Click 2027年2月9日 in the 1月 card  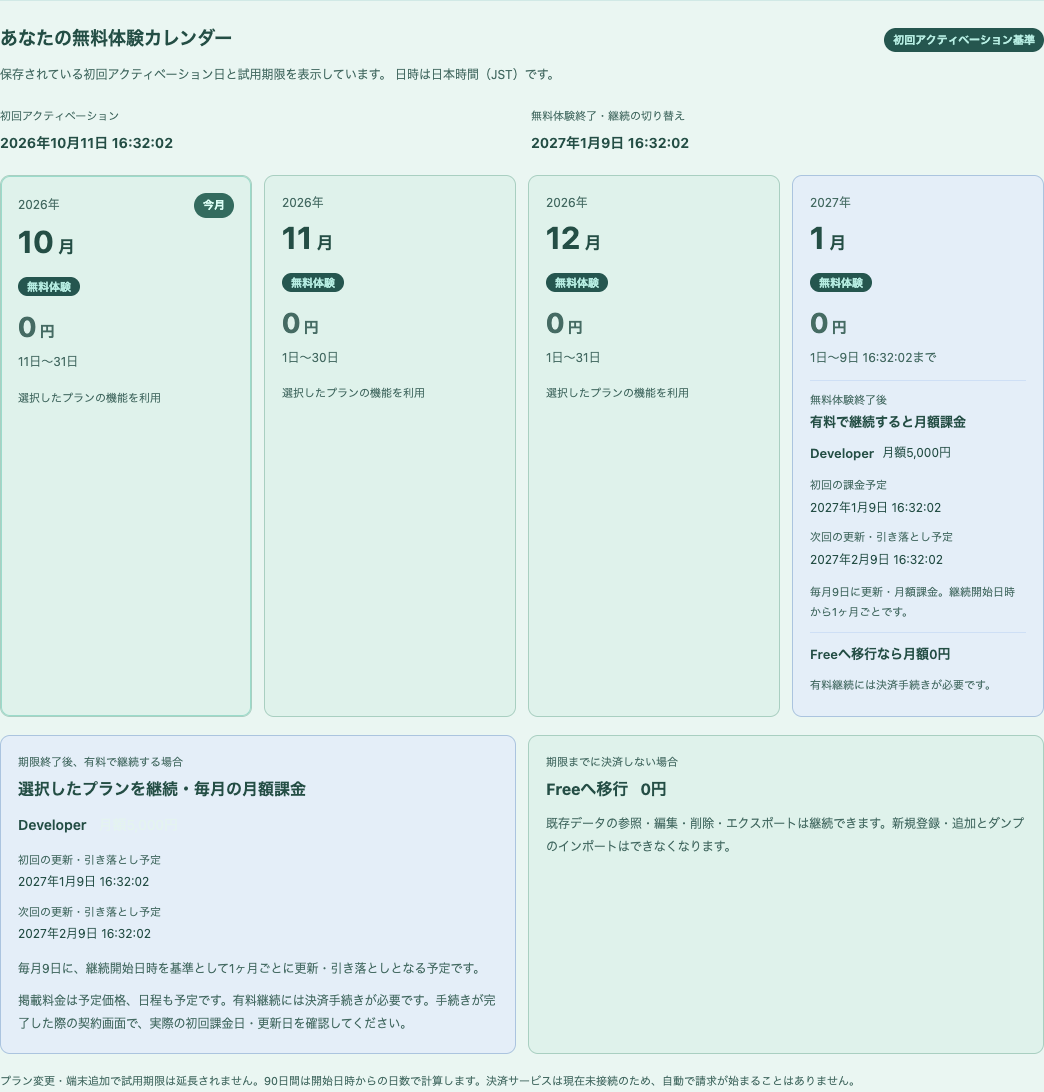[x=876, y=560]
